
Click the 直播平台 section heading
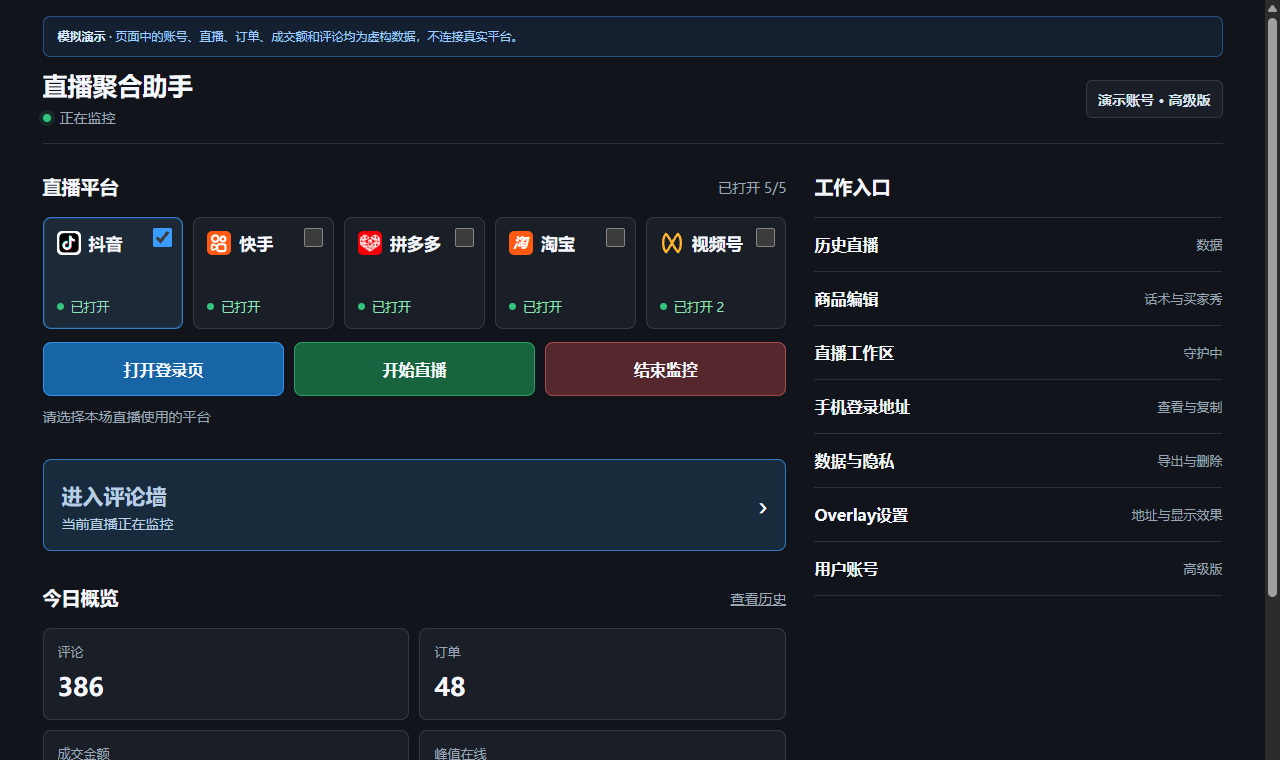(x=80, y=188)
